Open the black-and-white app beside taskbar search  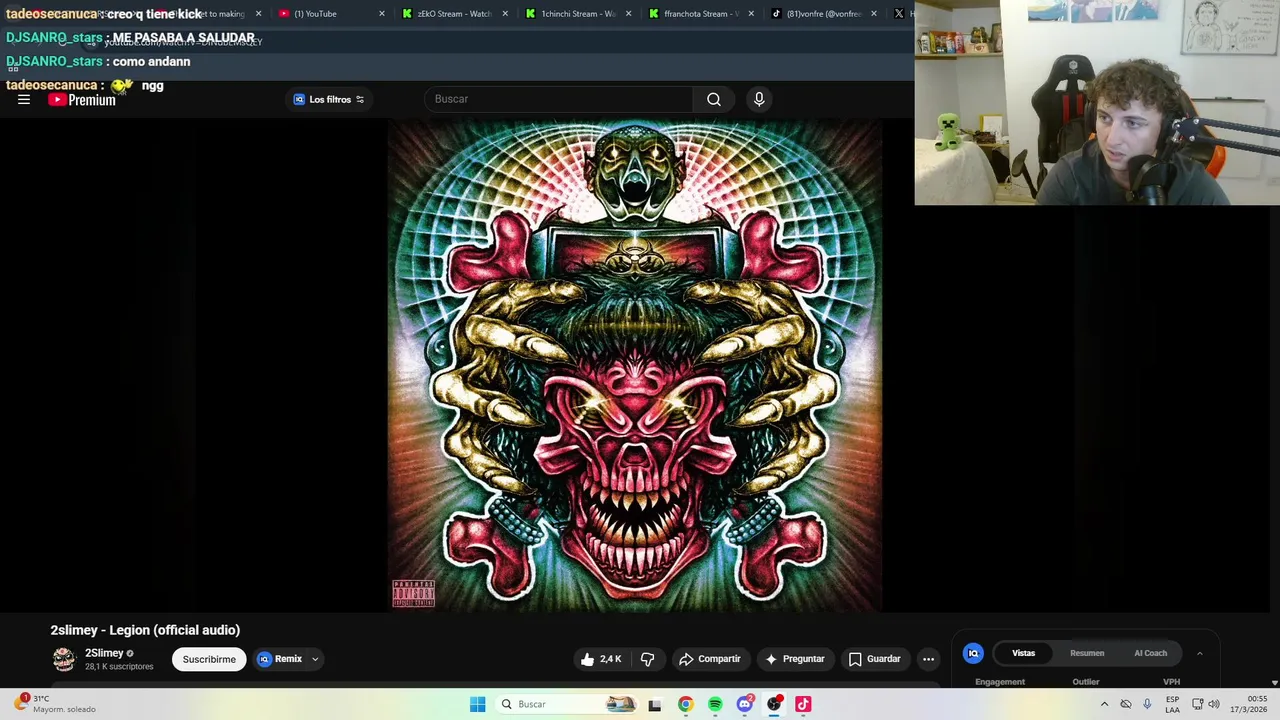click(x=654, y=704)
